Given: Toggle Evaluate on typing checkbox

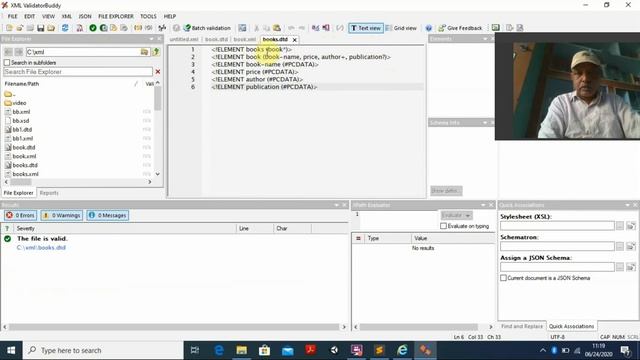Looking at the screenshot, I should click(443, 226).
